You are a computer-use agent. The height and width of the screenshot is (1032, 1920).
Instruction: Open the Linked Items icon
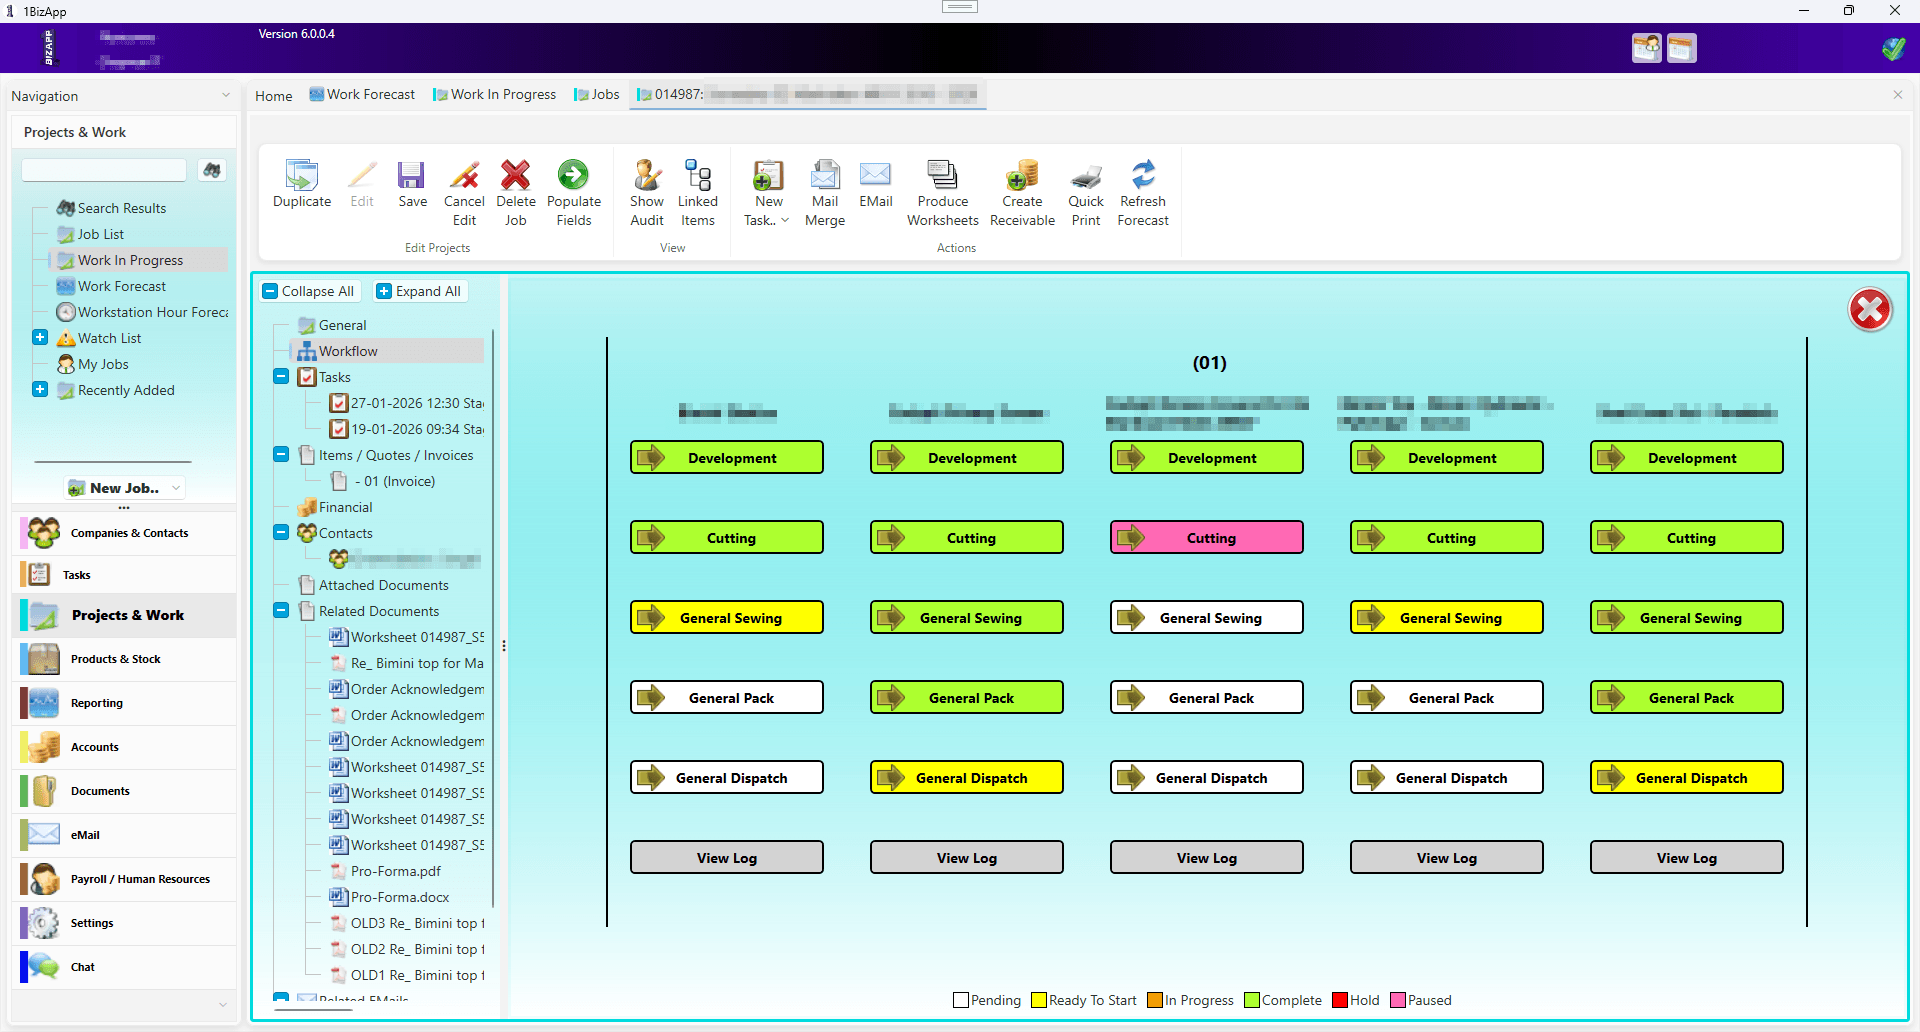point(698,176)
